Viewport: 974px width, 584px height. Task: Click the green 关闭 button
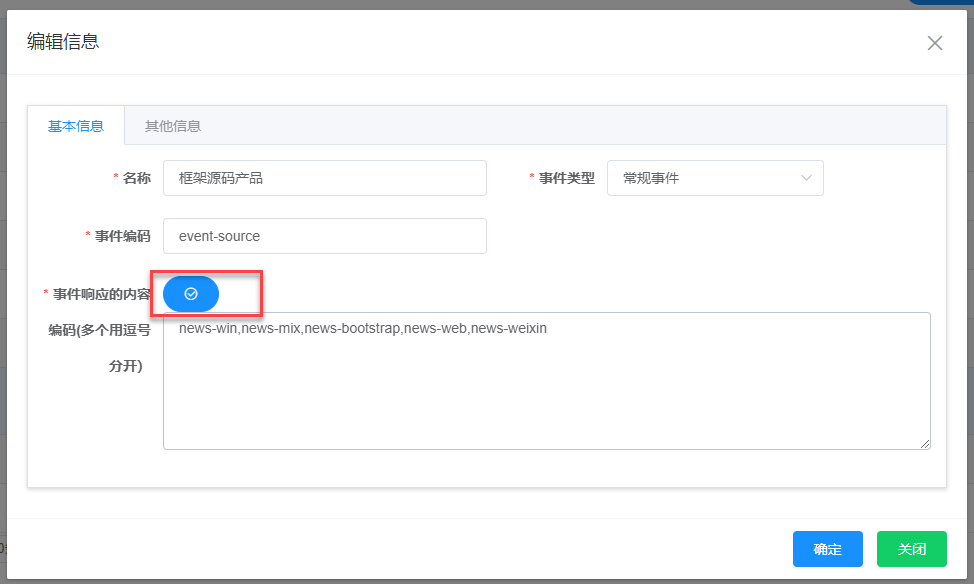pyautogui.click(x=912, y=549)
